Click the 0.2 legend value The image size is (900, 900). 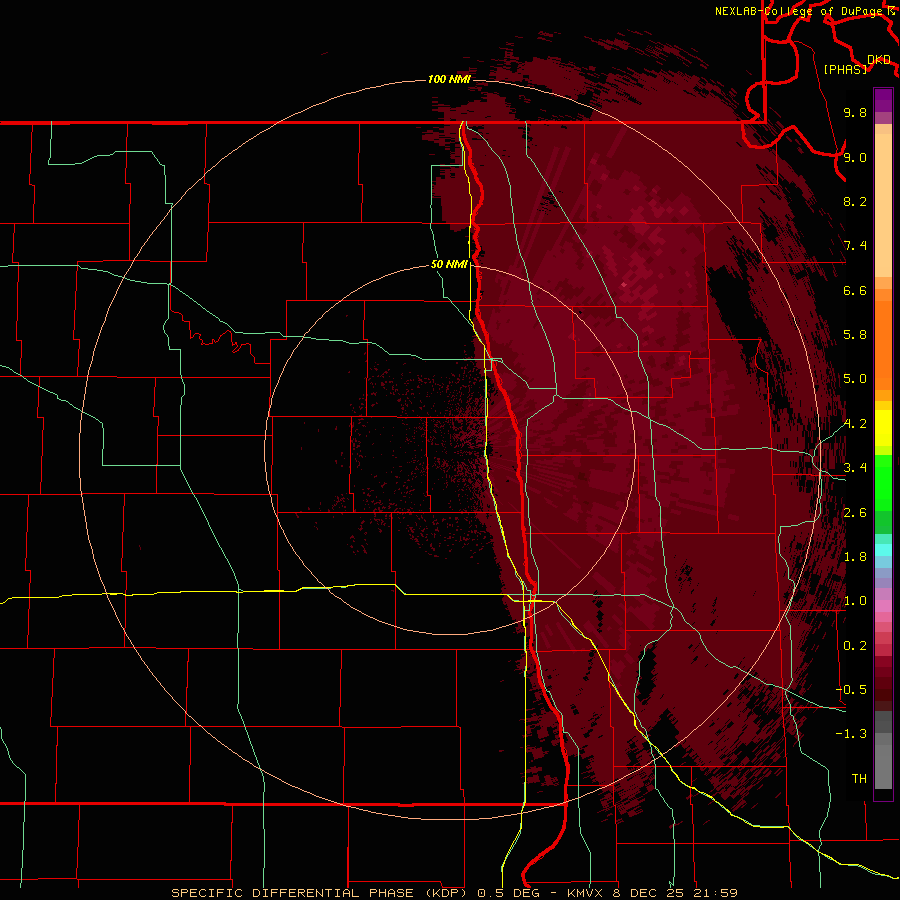pos(855,646)
